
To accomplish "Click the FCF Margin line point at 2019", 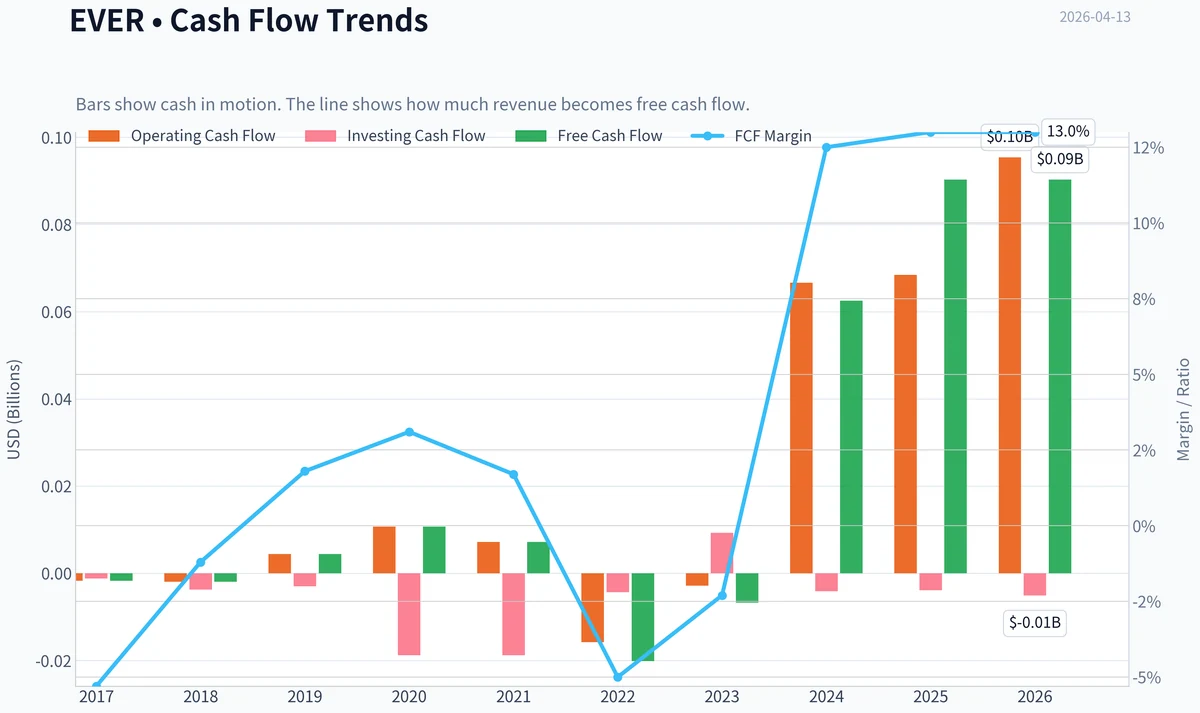I will click(x=305, y=471).
